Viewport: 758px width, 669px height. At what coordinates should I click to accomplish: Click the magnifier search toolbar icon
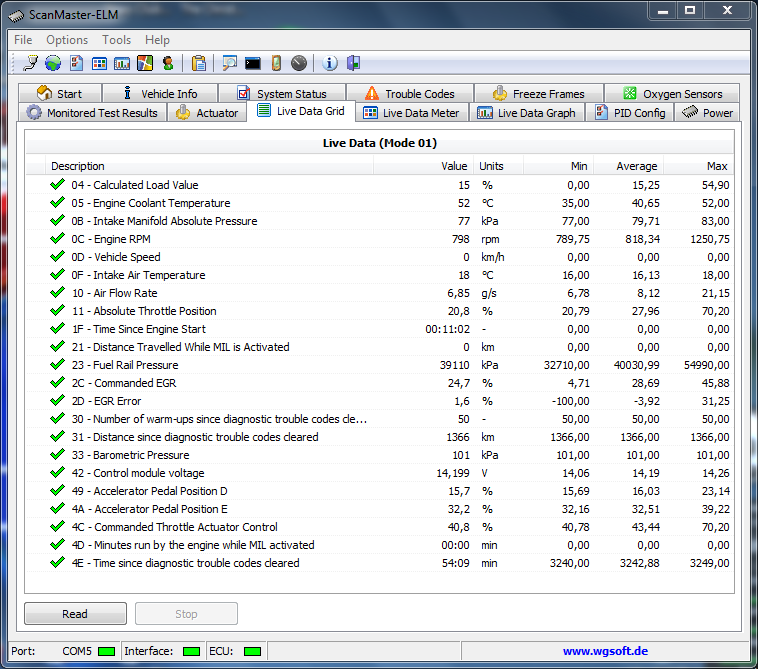230,63
